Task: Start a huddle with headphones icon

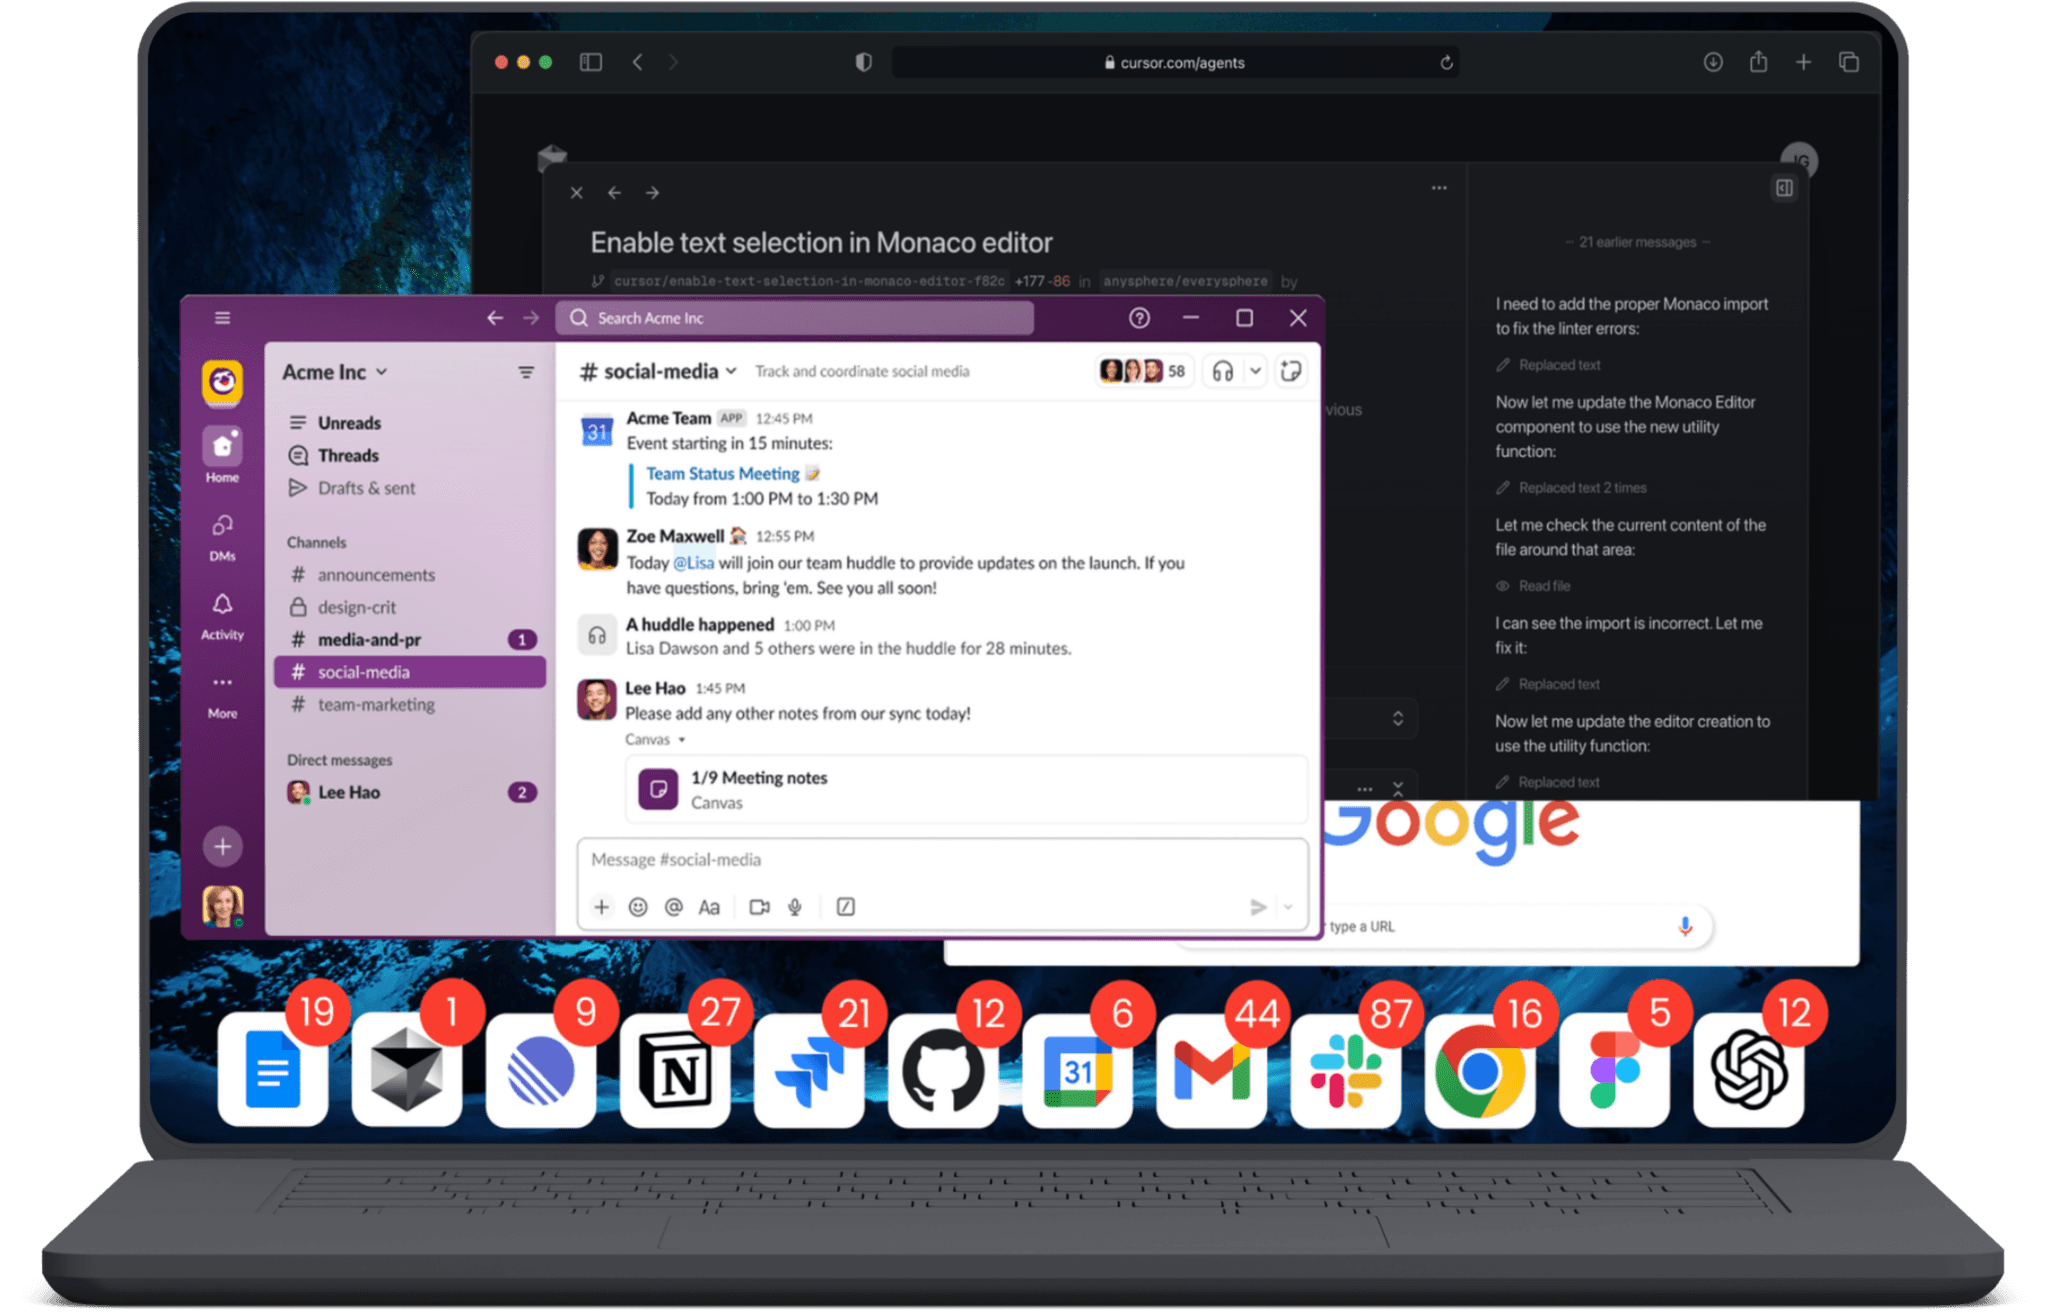Action: (1222, 372)
